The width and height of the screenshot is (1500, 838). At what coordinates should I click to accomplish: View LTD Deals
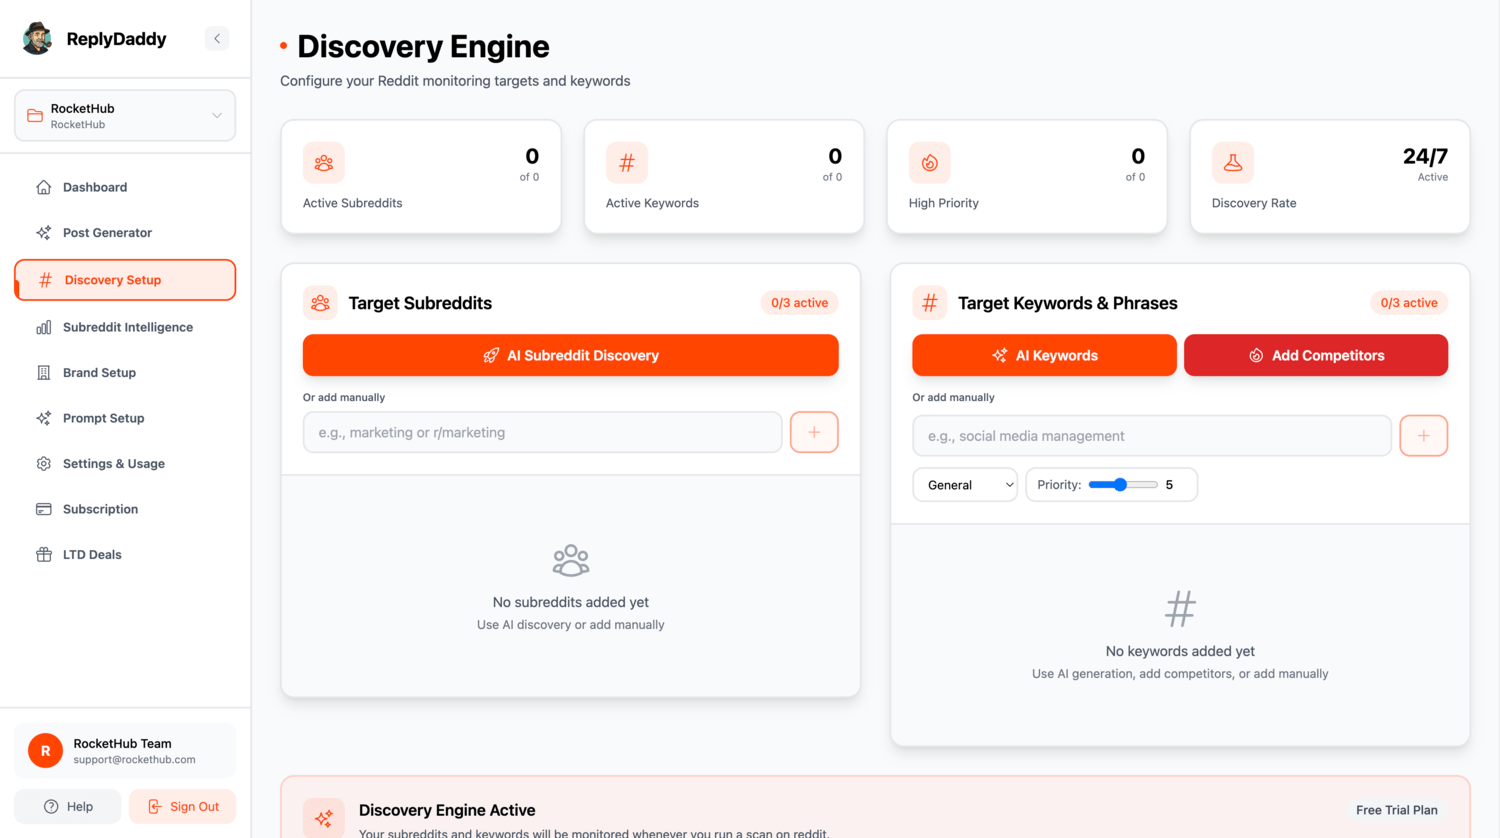coord(125,555)
